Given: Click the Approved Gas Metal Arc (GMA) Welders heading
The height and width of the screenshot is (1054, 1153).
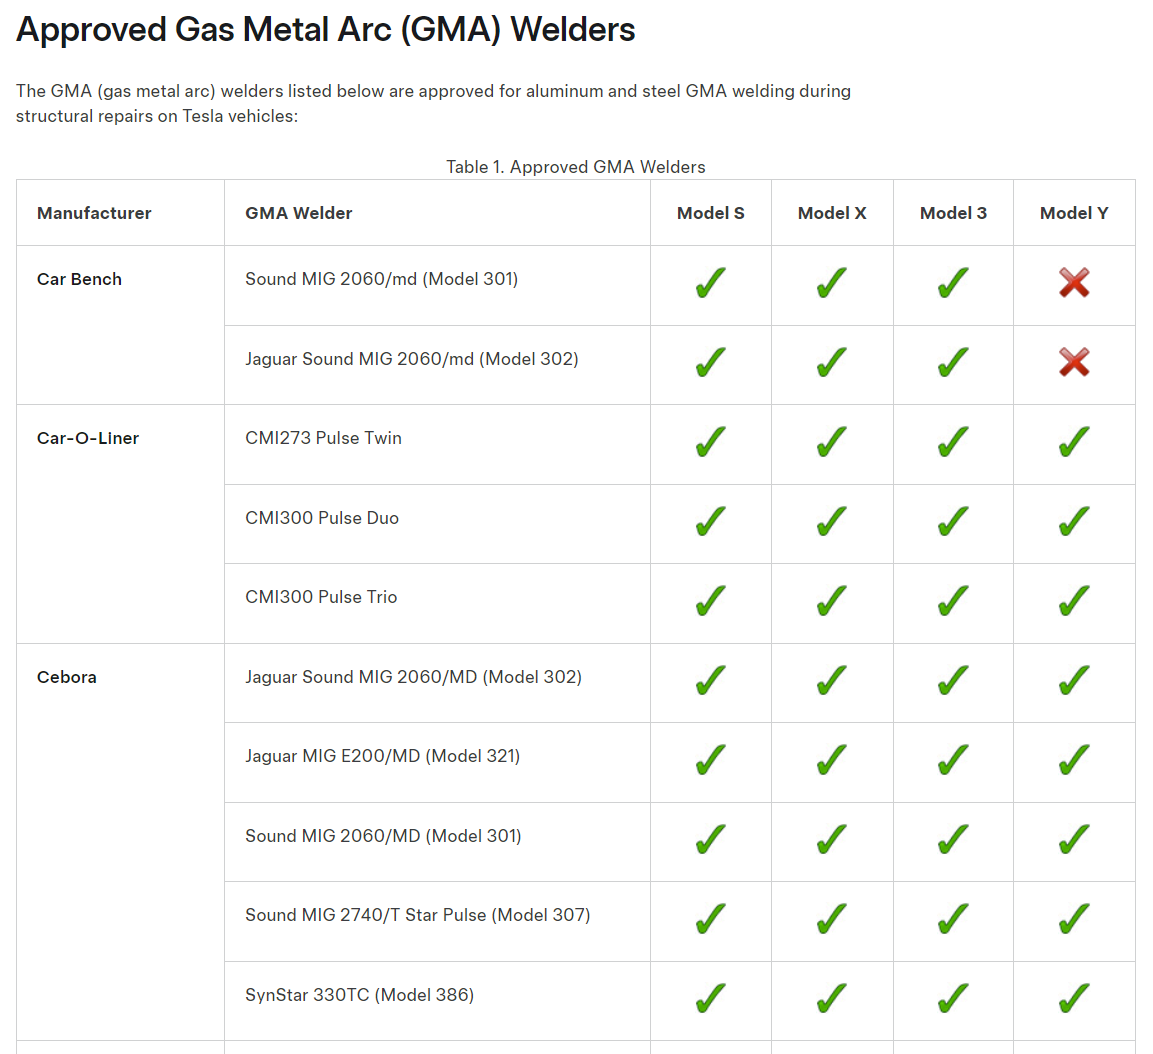Looking at the screenshot, I should [326, 30].
